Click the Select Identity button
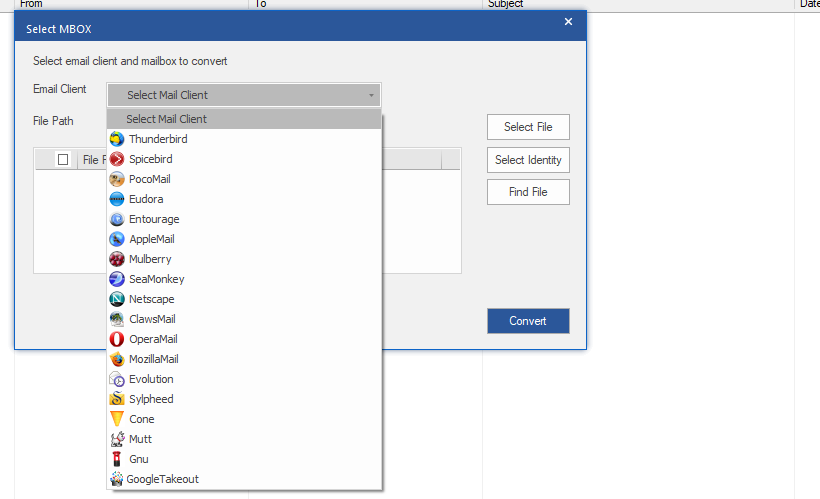The width and height of the screenshot is (820, 499). (528, 160)
